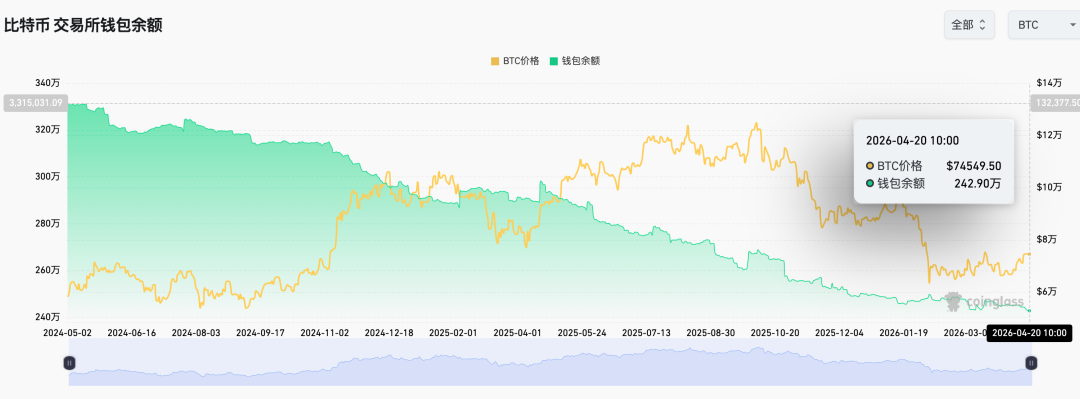
Task: Click the 2026-01-19 date label
Action: [903, 332]
